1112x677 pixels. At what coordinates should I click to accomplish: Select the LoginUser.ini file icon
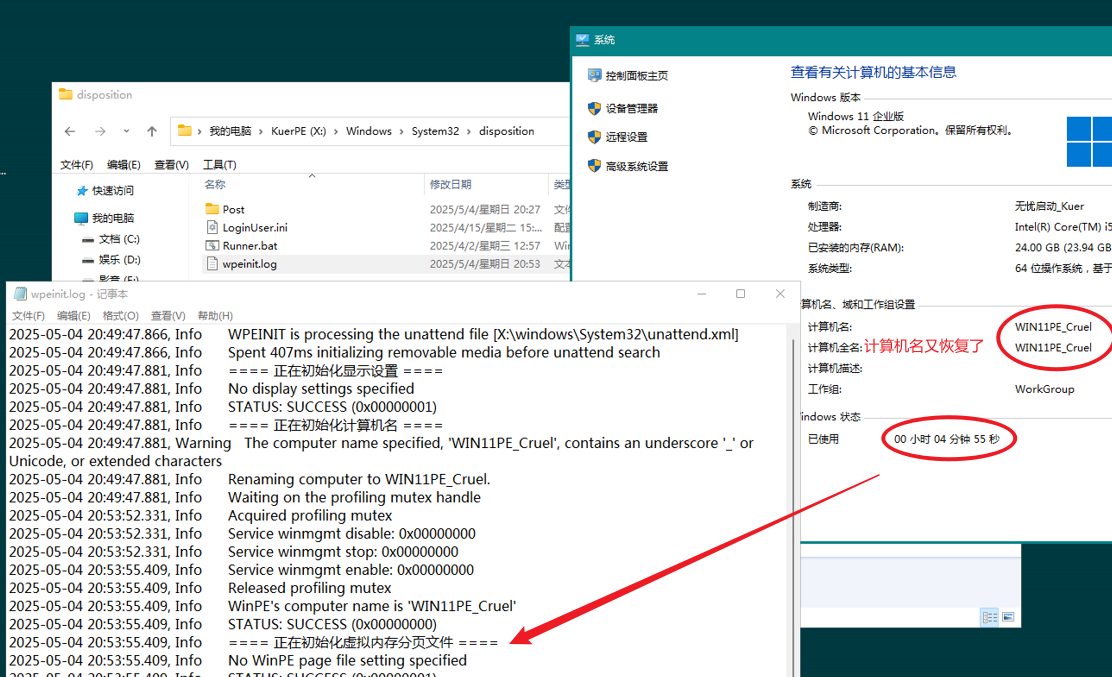(x=212, y=227)
